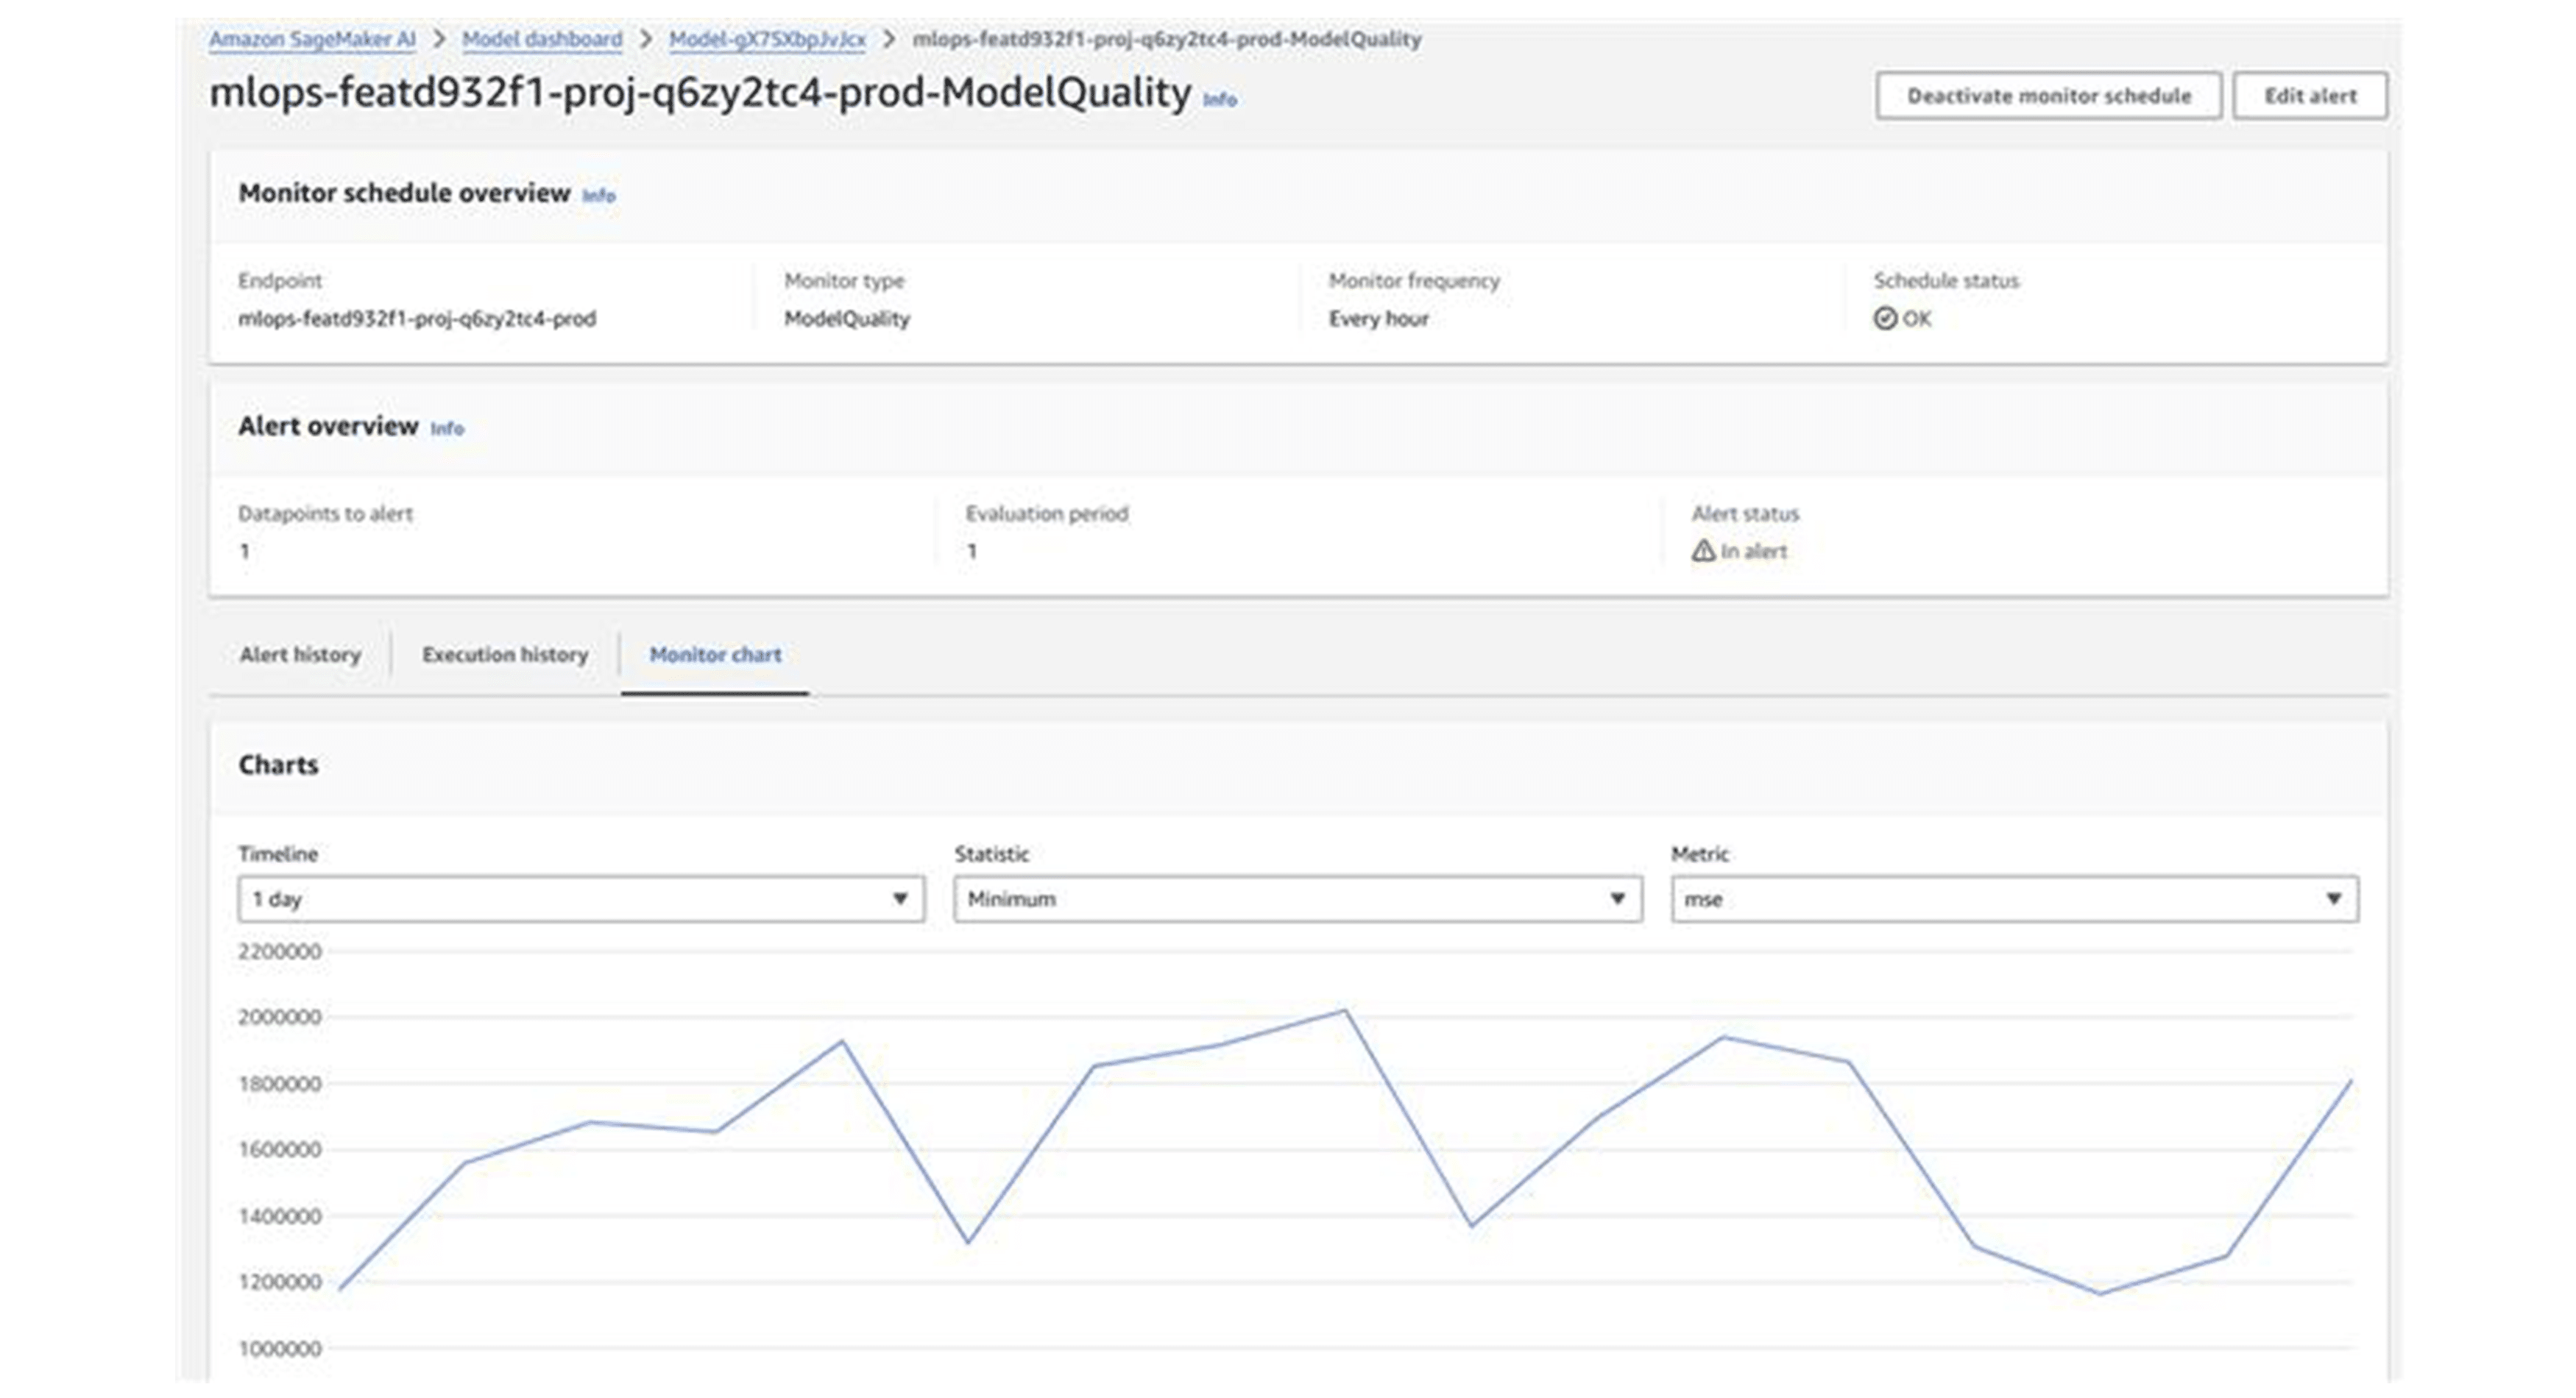Viewport: 2576px width, 1398px height.
Task: Open Info link beside page title
Action: click(1219, 99)
